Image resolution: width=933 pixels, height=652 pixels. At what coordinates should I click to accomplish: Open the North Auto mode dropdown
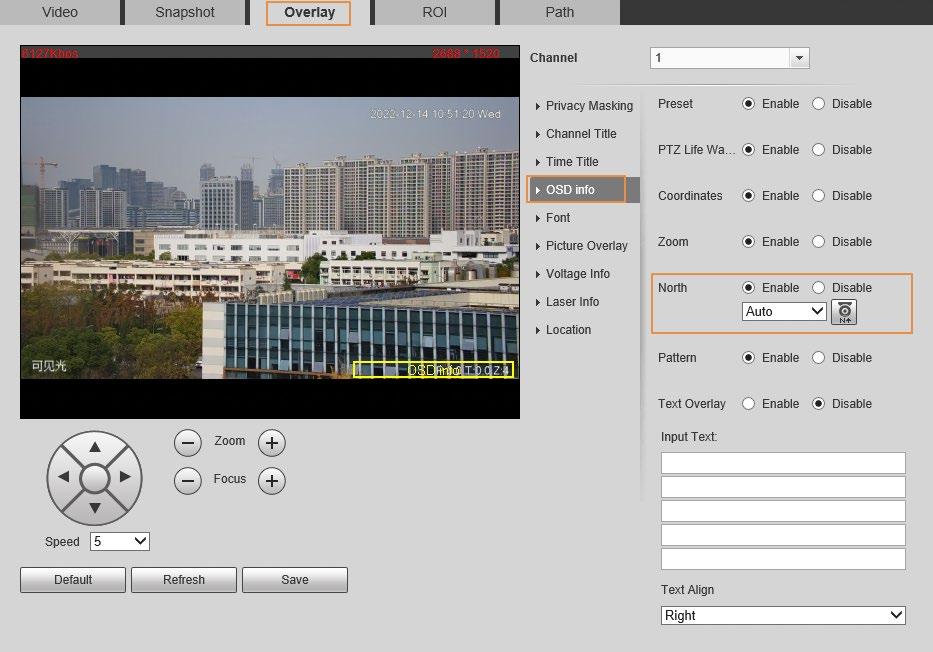[784, 311]
